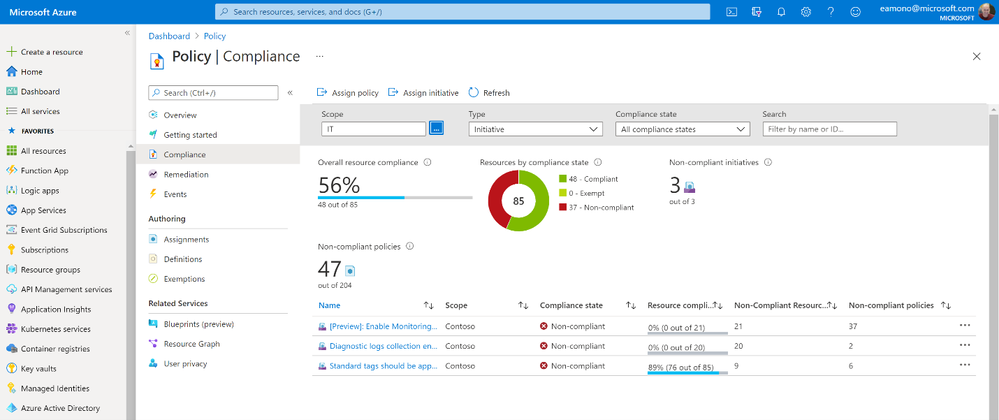This screenshot has width=999, height=420.
Task: Open the portal settings gear
Action: (806, 11)
